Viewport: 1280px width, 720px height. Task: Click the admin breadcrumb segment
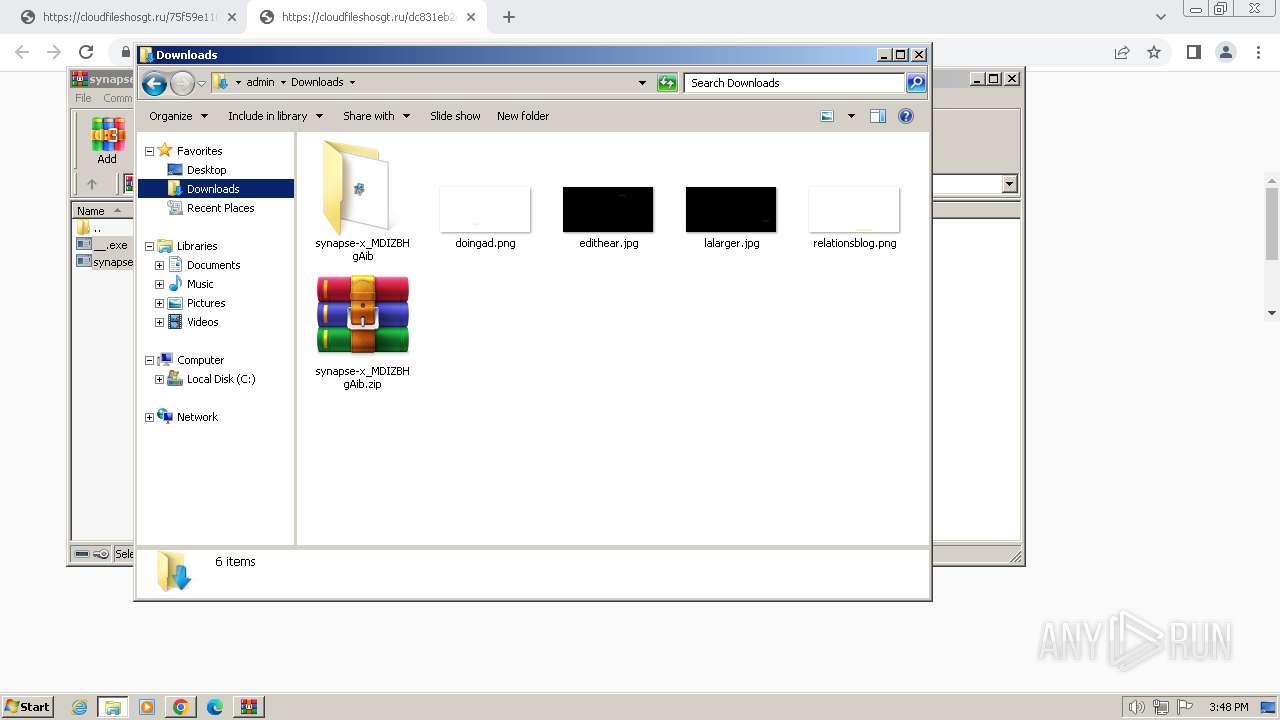coord(260,83)
